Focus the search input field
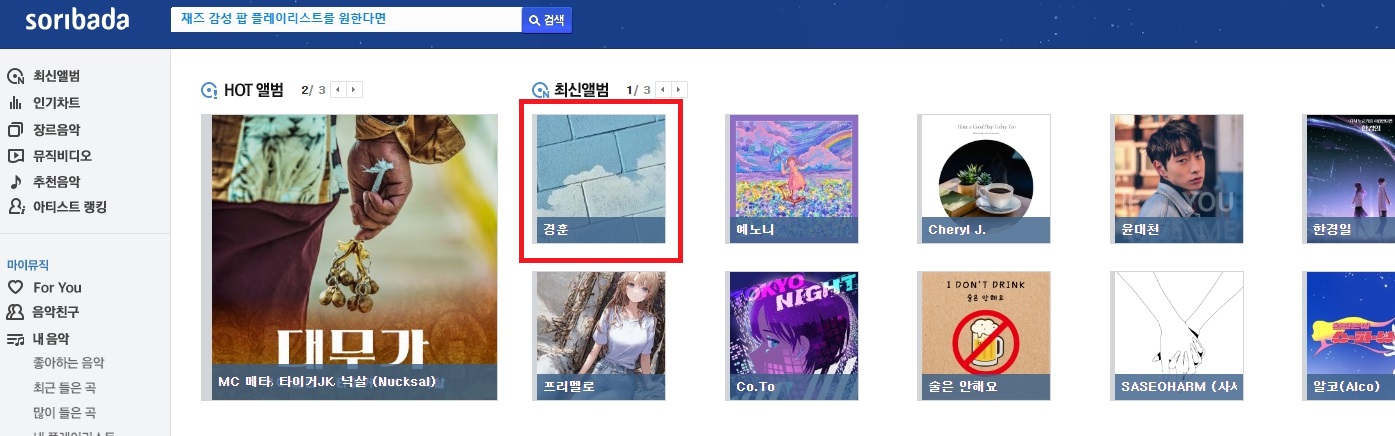 coord(346,20)
